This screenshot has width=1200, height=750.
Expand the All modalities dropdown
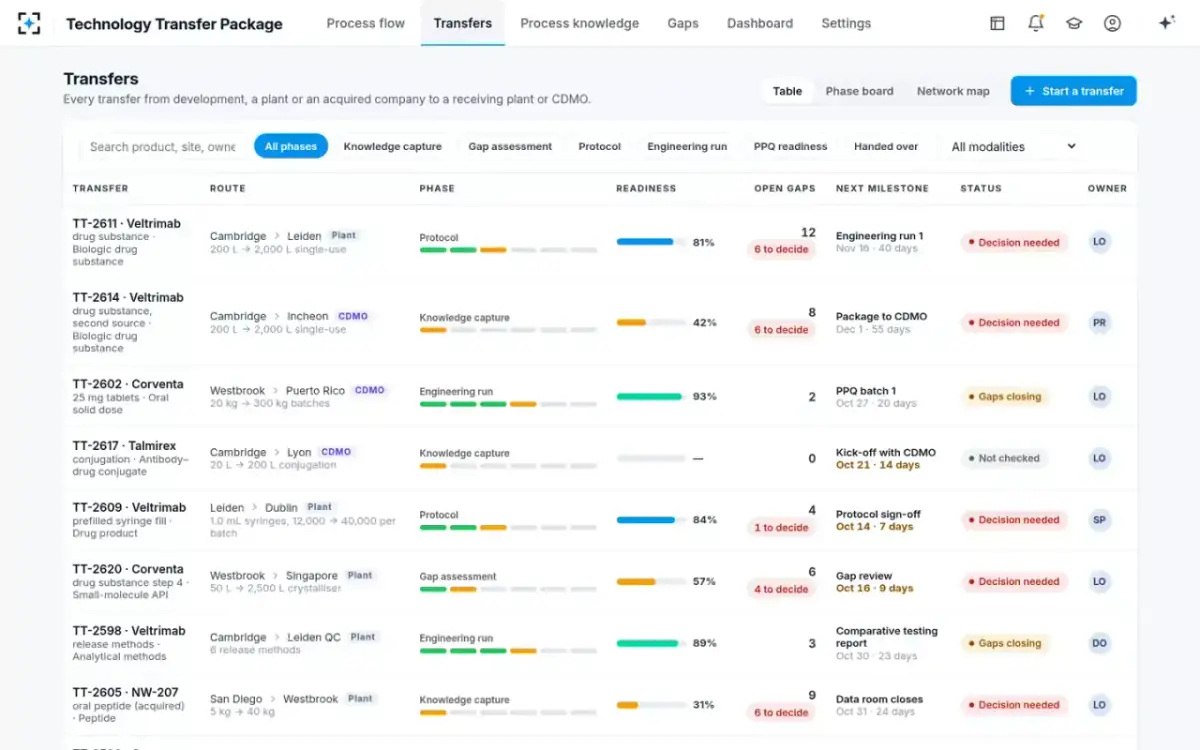tap(1013, 146)
